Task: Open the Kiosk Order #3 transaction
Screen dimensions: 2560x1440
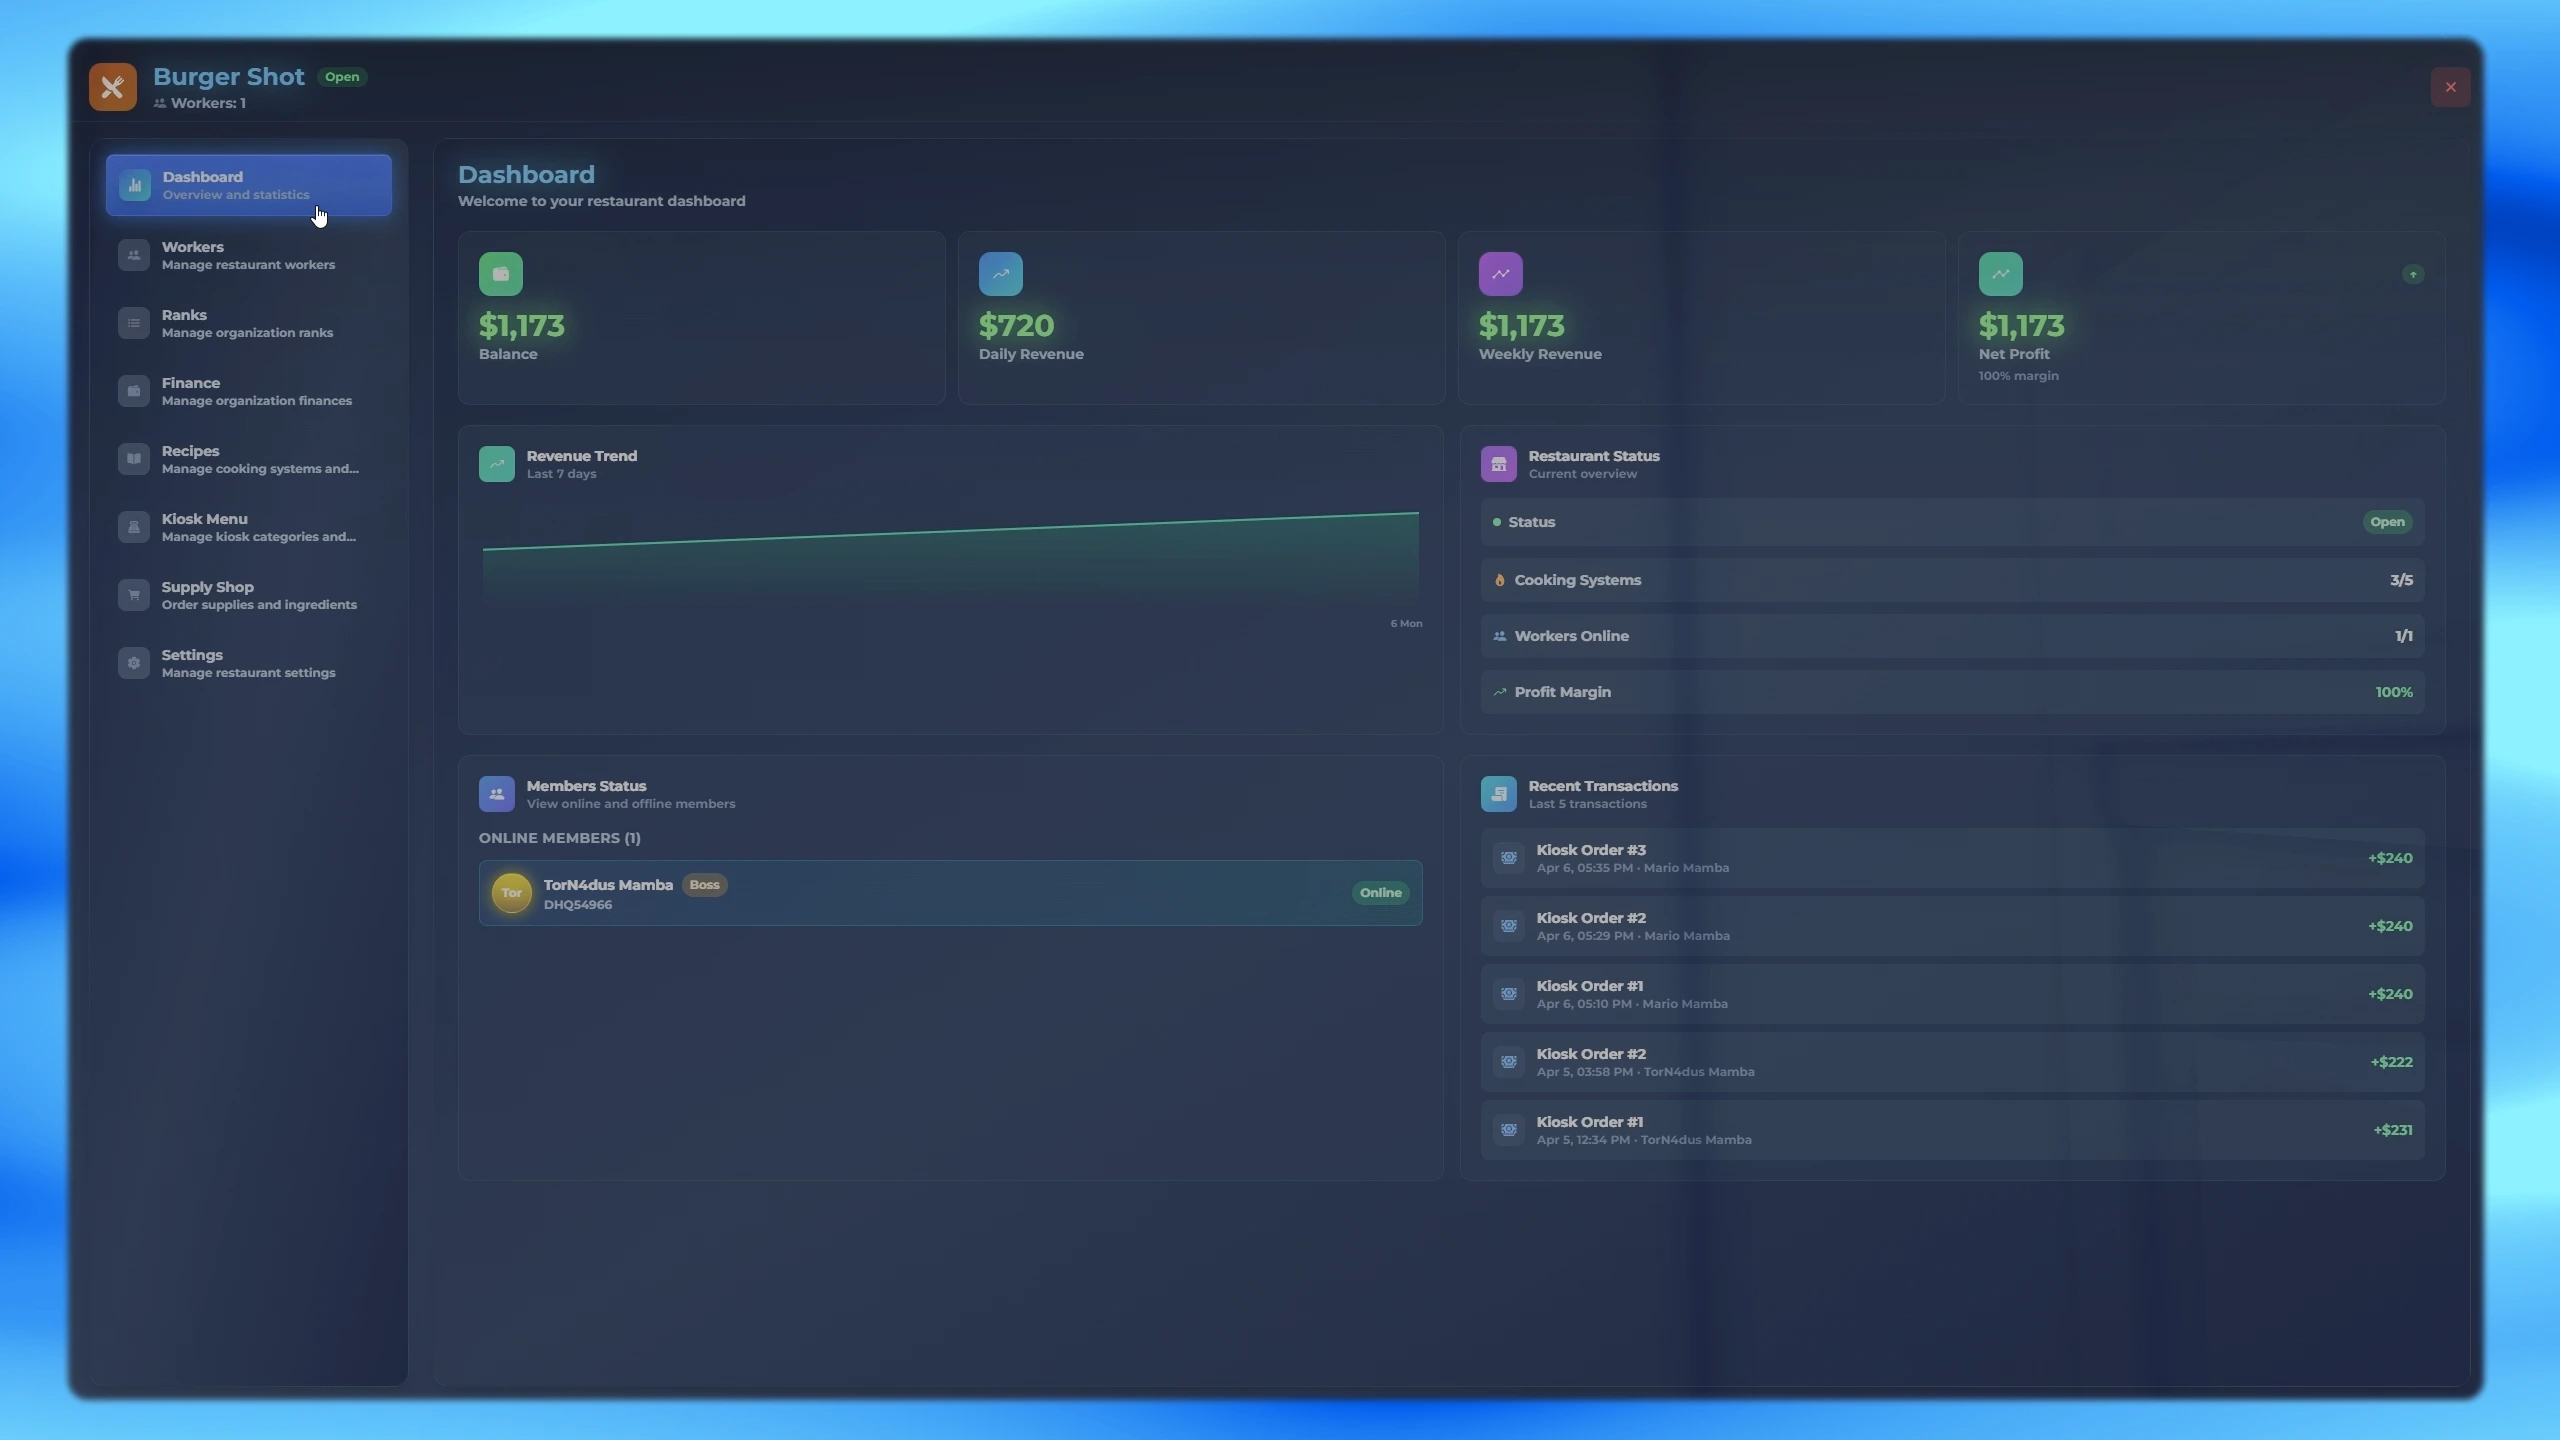Action: [x=1952, y=858]
